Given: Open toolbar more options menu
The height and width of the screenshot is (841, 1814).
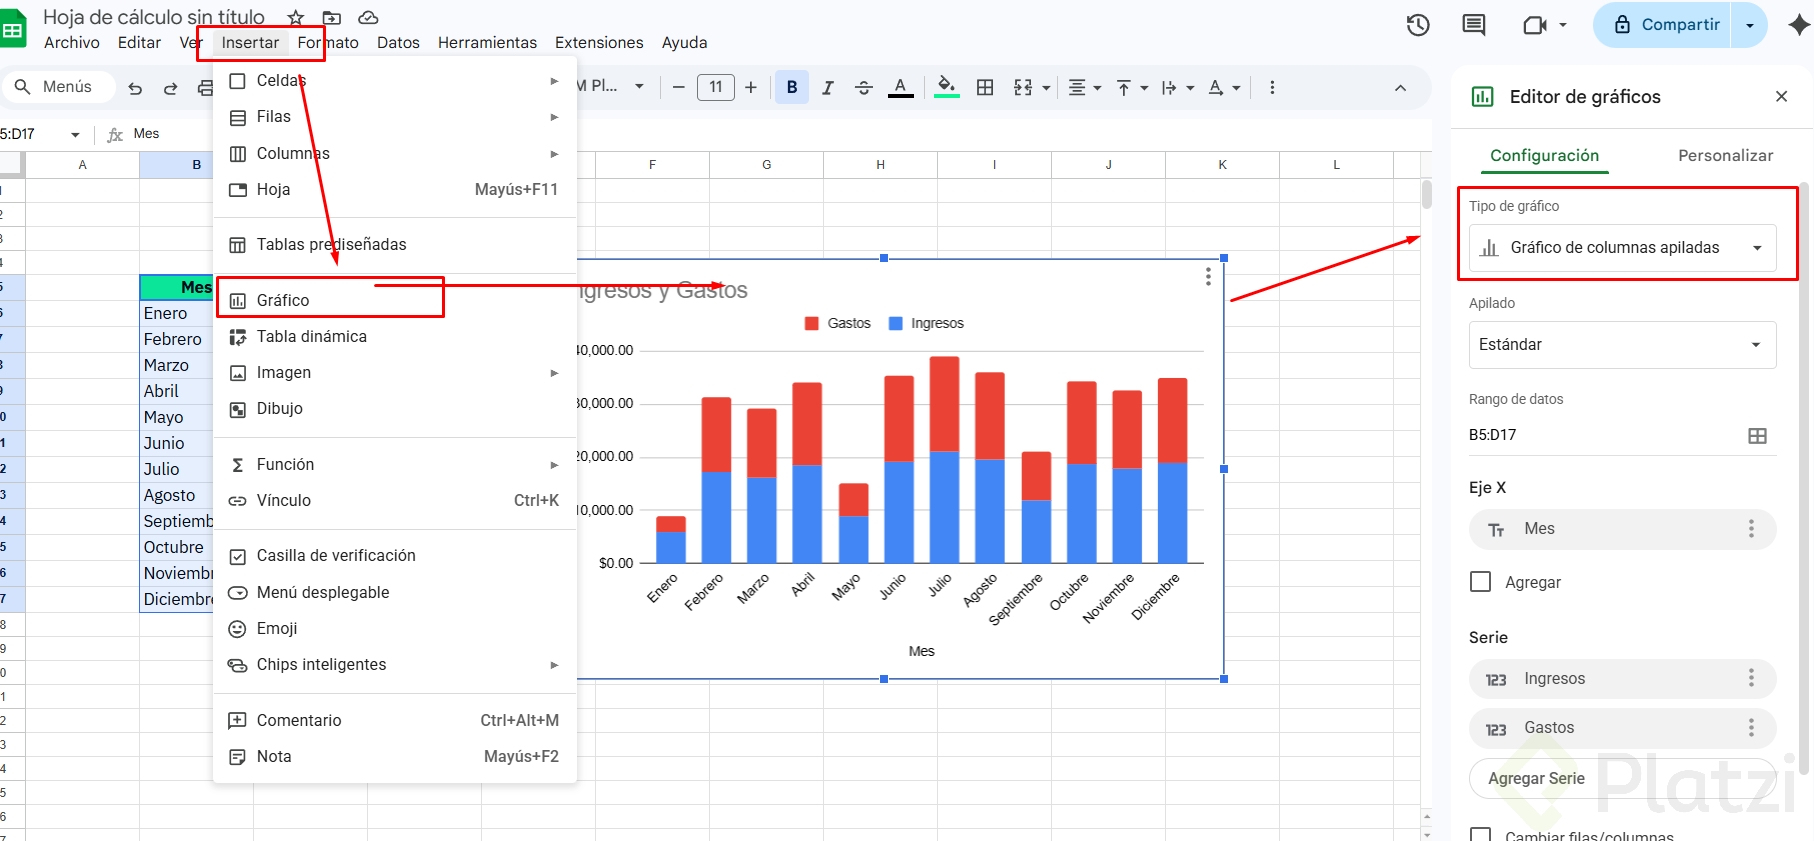Looking at the screenshot, I should [x=1272, y=87].
